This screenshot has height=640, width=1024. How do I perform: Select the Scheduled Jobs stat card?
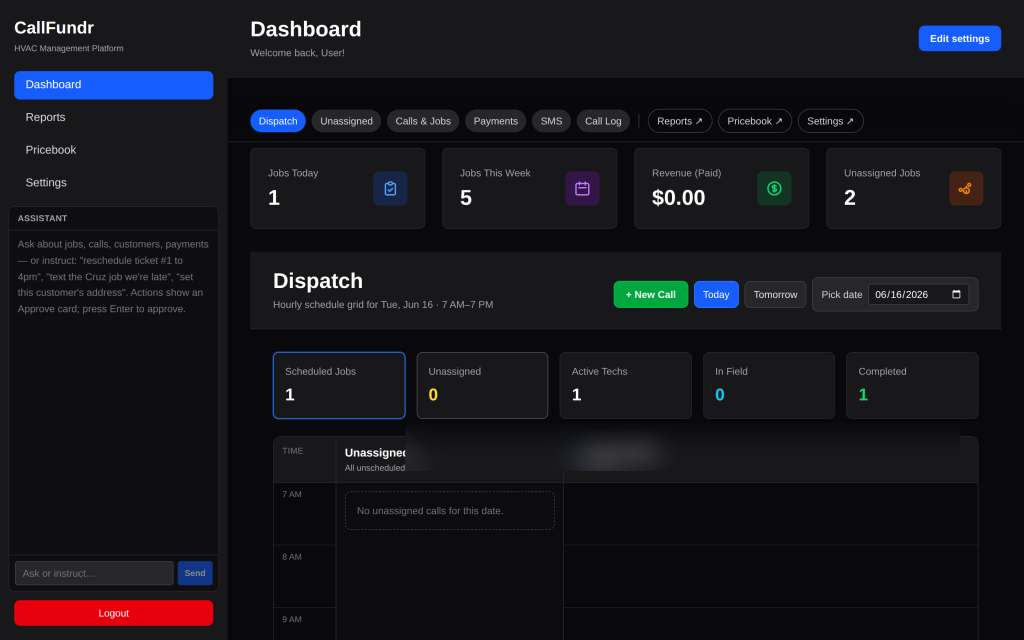click(339, 385)
